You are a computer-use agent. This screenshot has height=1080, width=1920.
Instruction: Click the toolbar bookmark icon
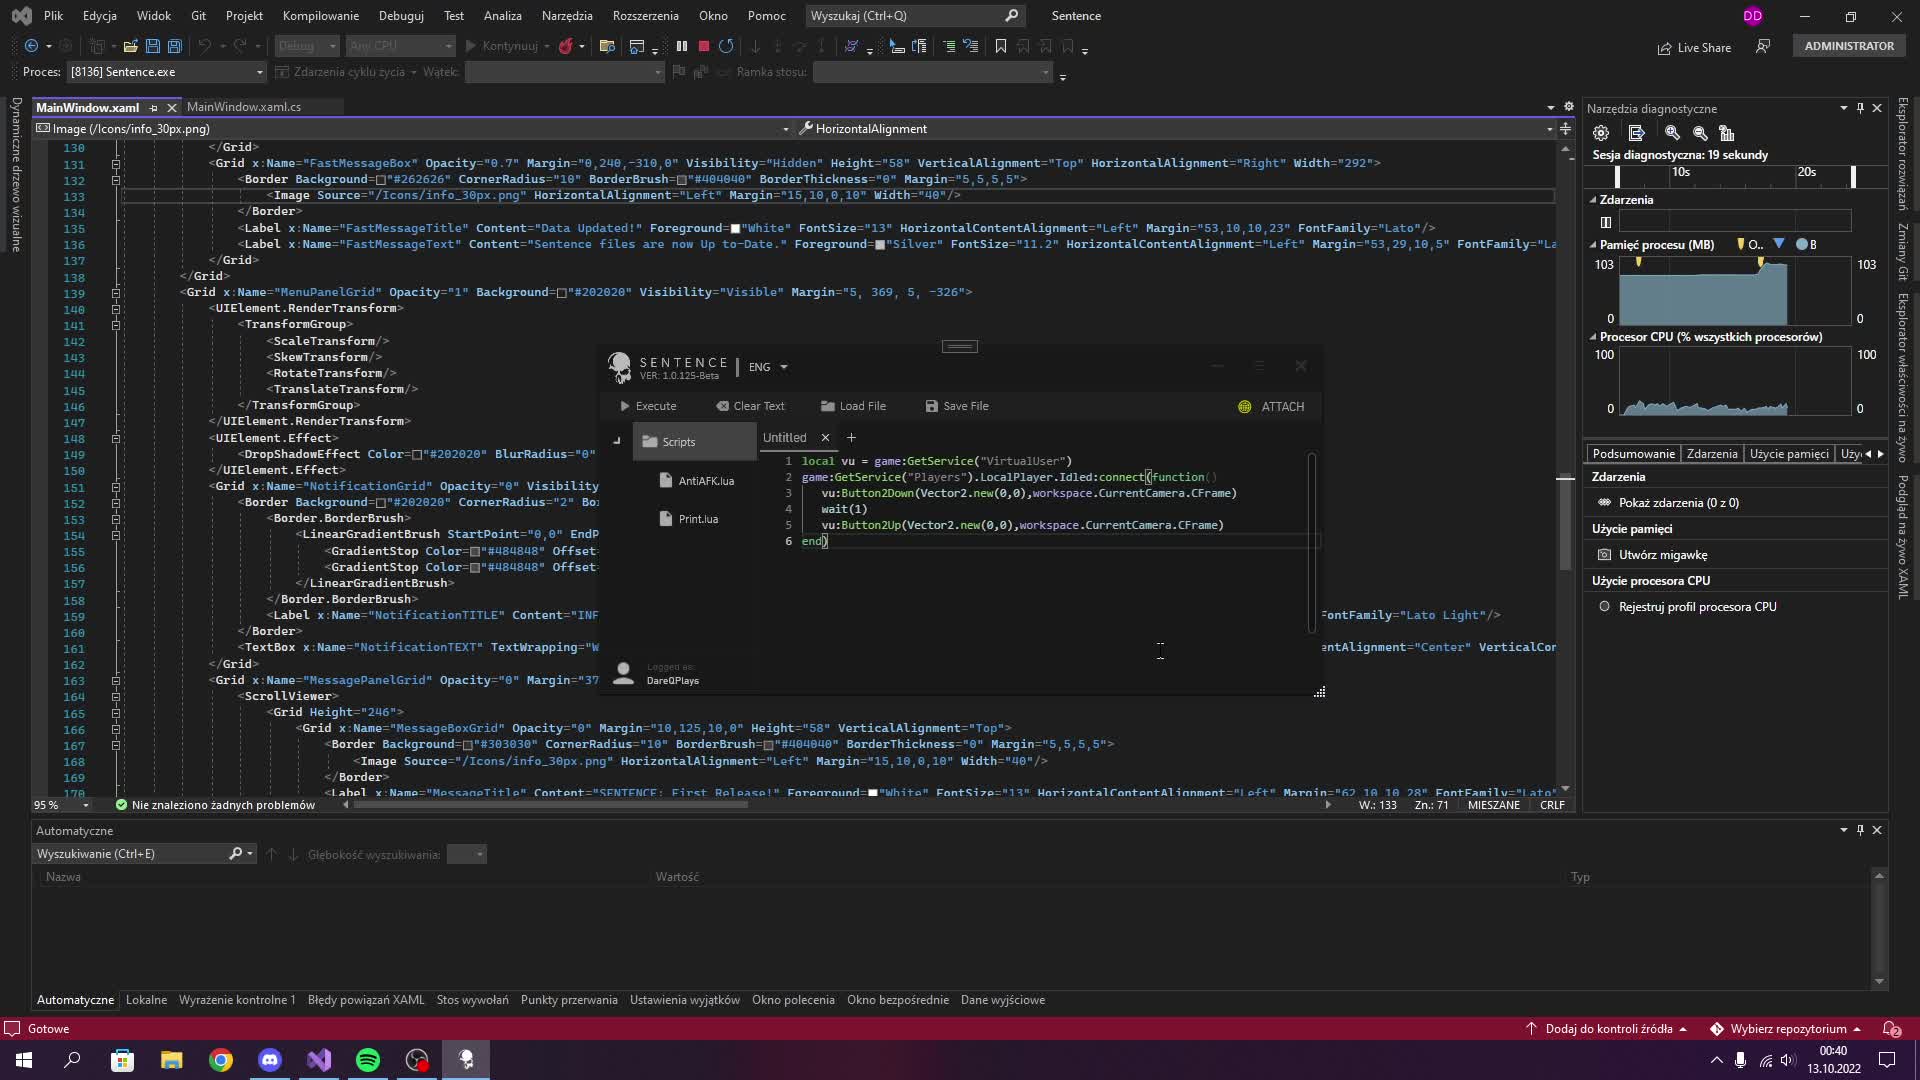click(1000, 46)
